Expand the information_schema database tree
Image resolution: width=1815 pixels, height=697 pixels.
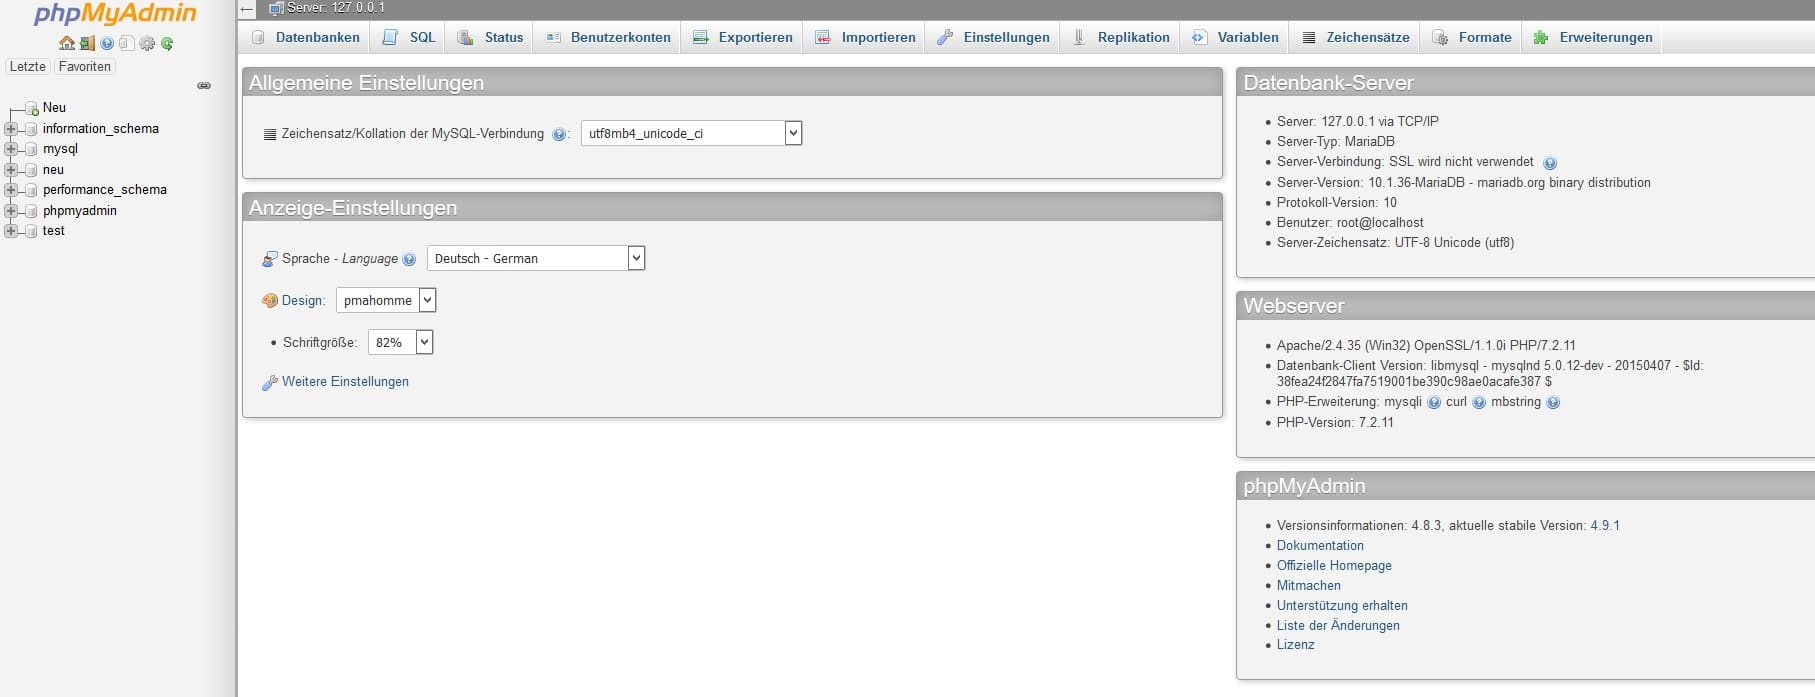11,129
